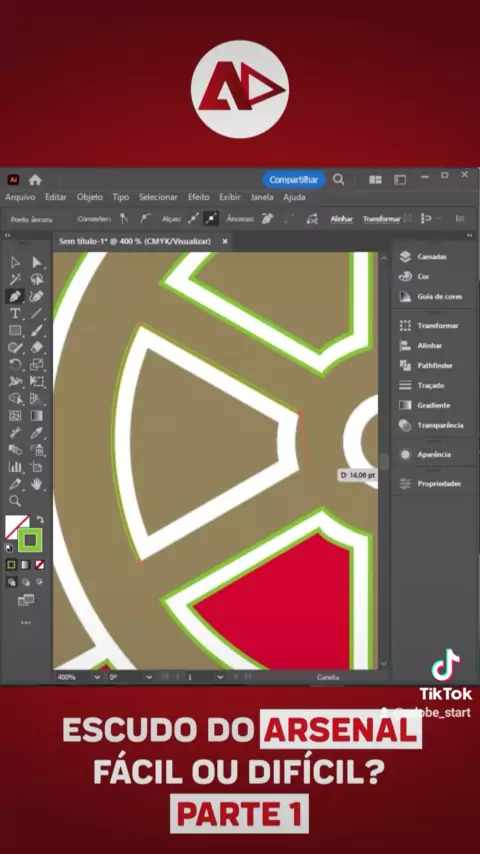Select the Hand tool
The height and width of the screenshot is (854, 480).
point(37,483)
